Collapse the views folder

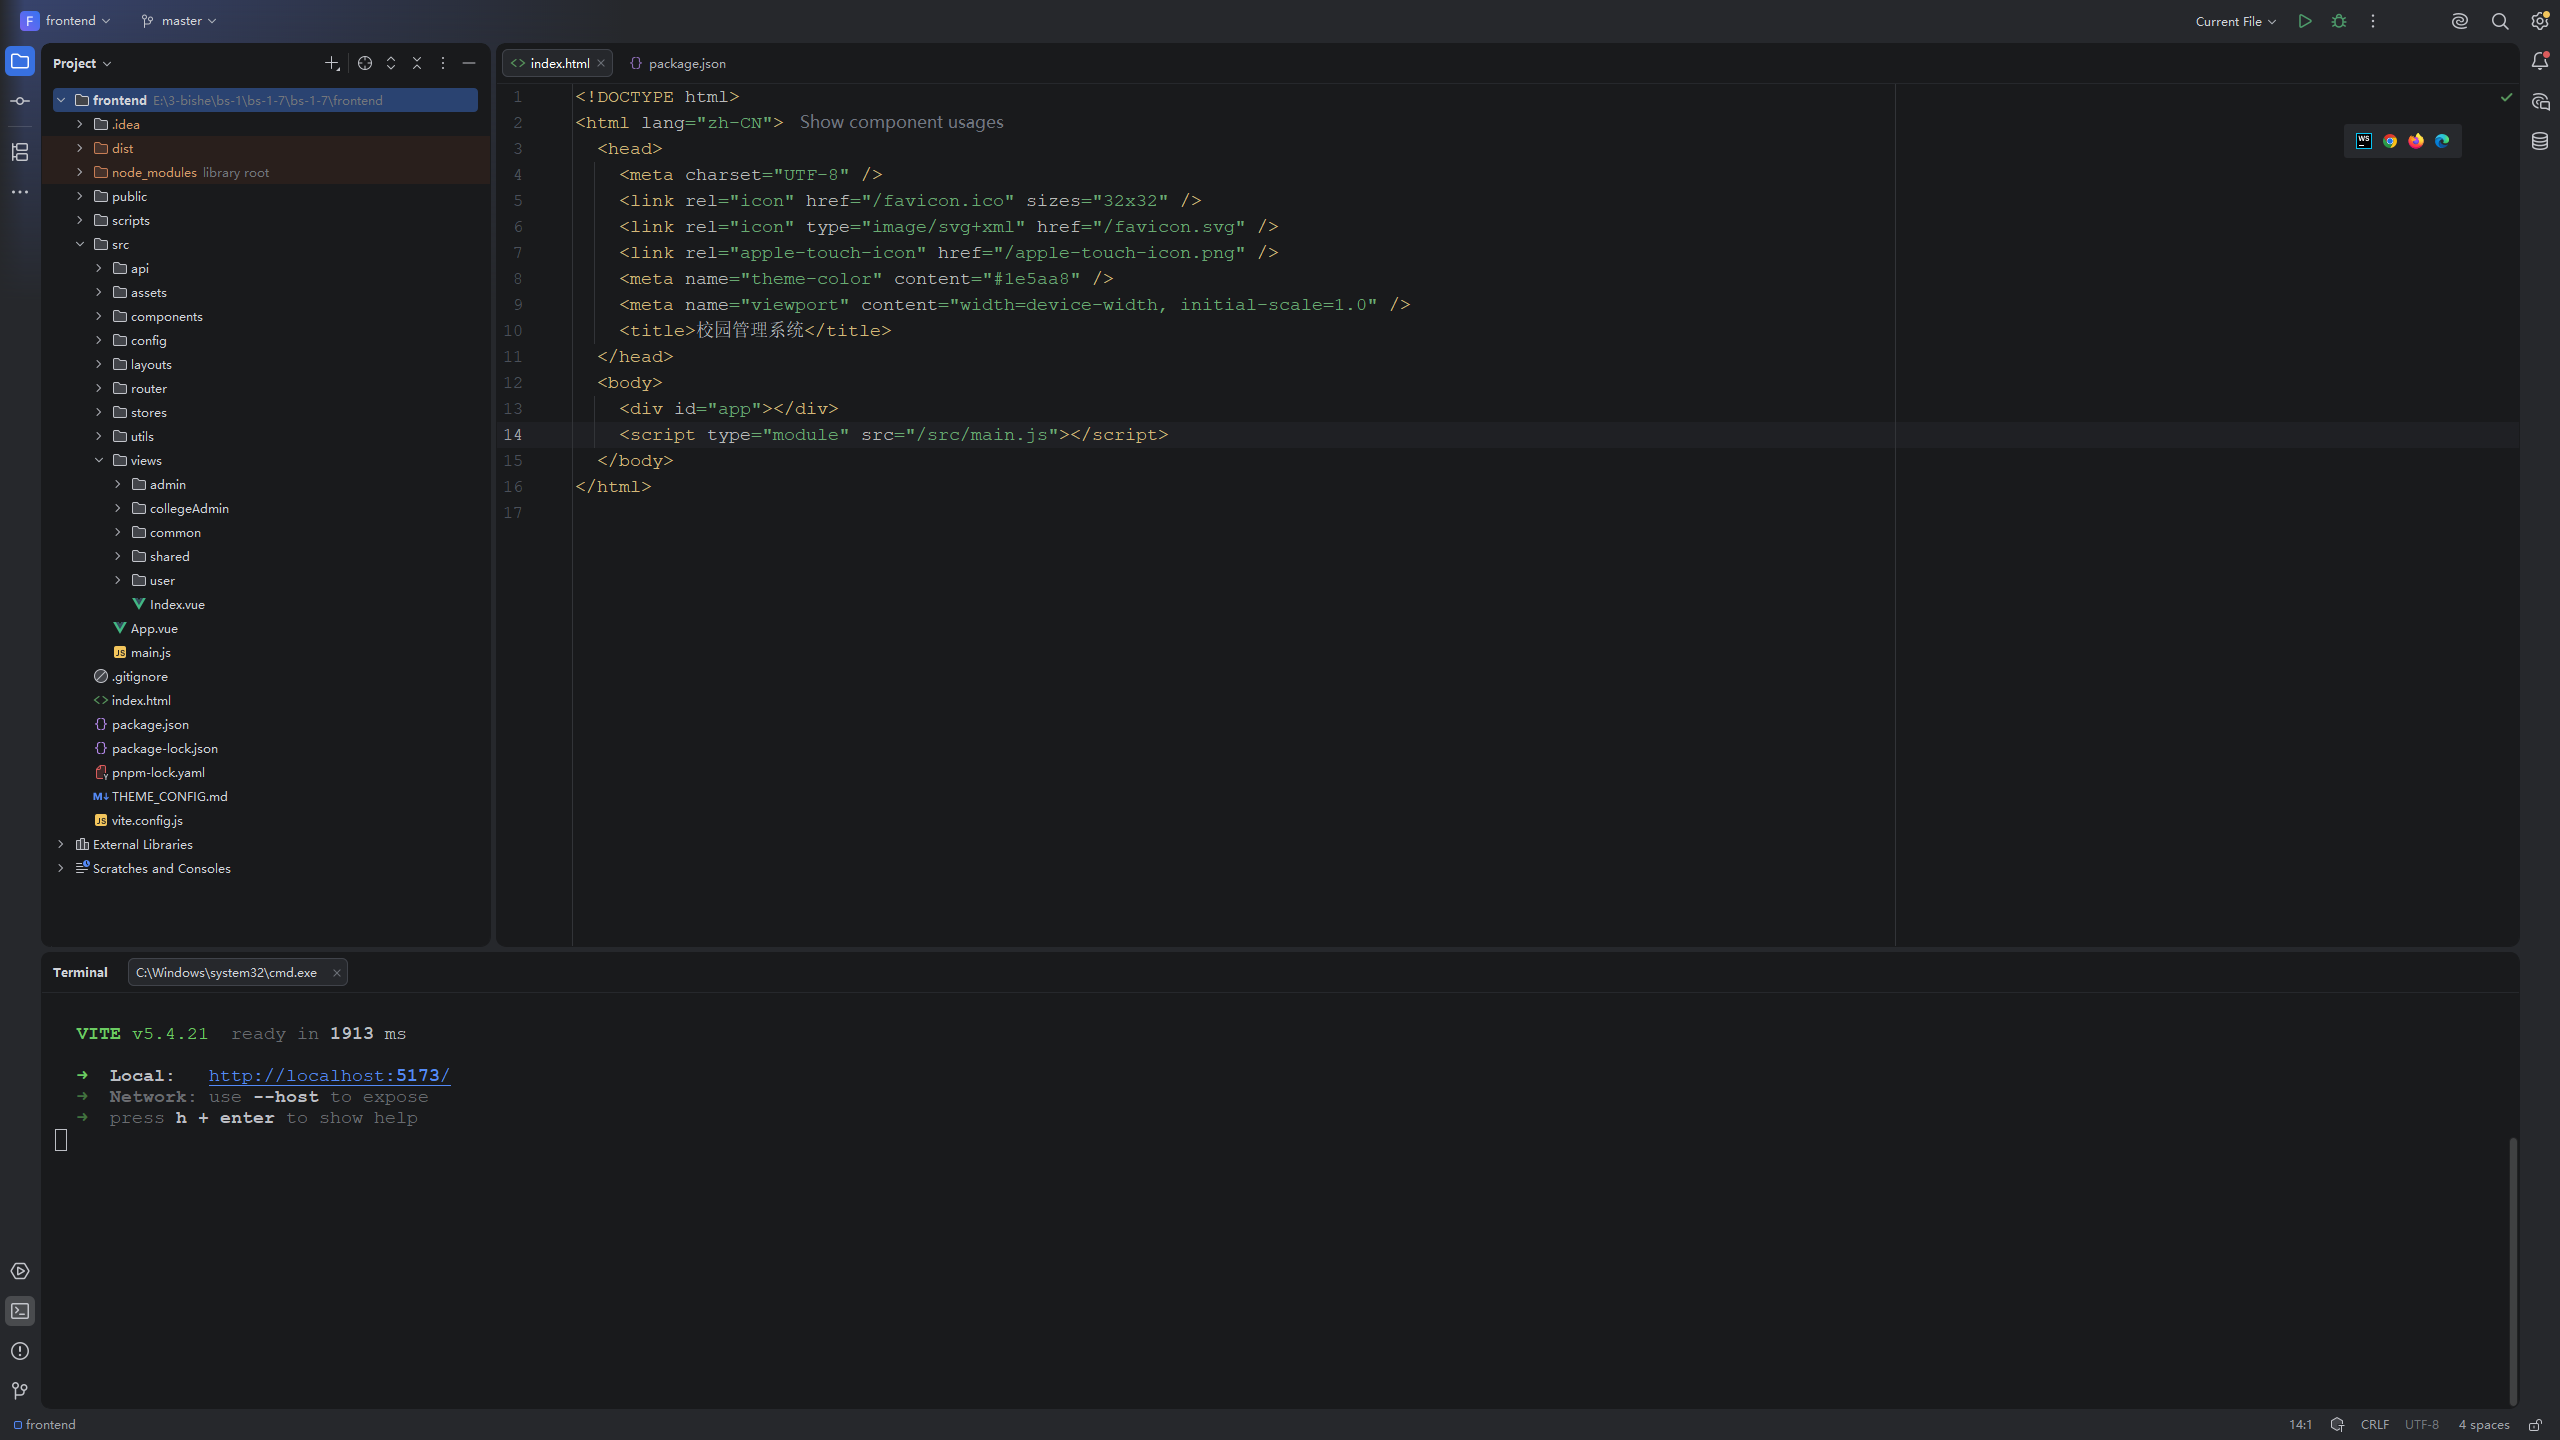tap(99, 460)
